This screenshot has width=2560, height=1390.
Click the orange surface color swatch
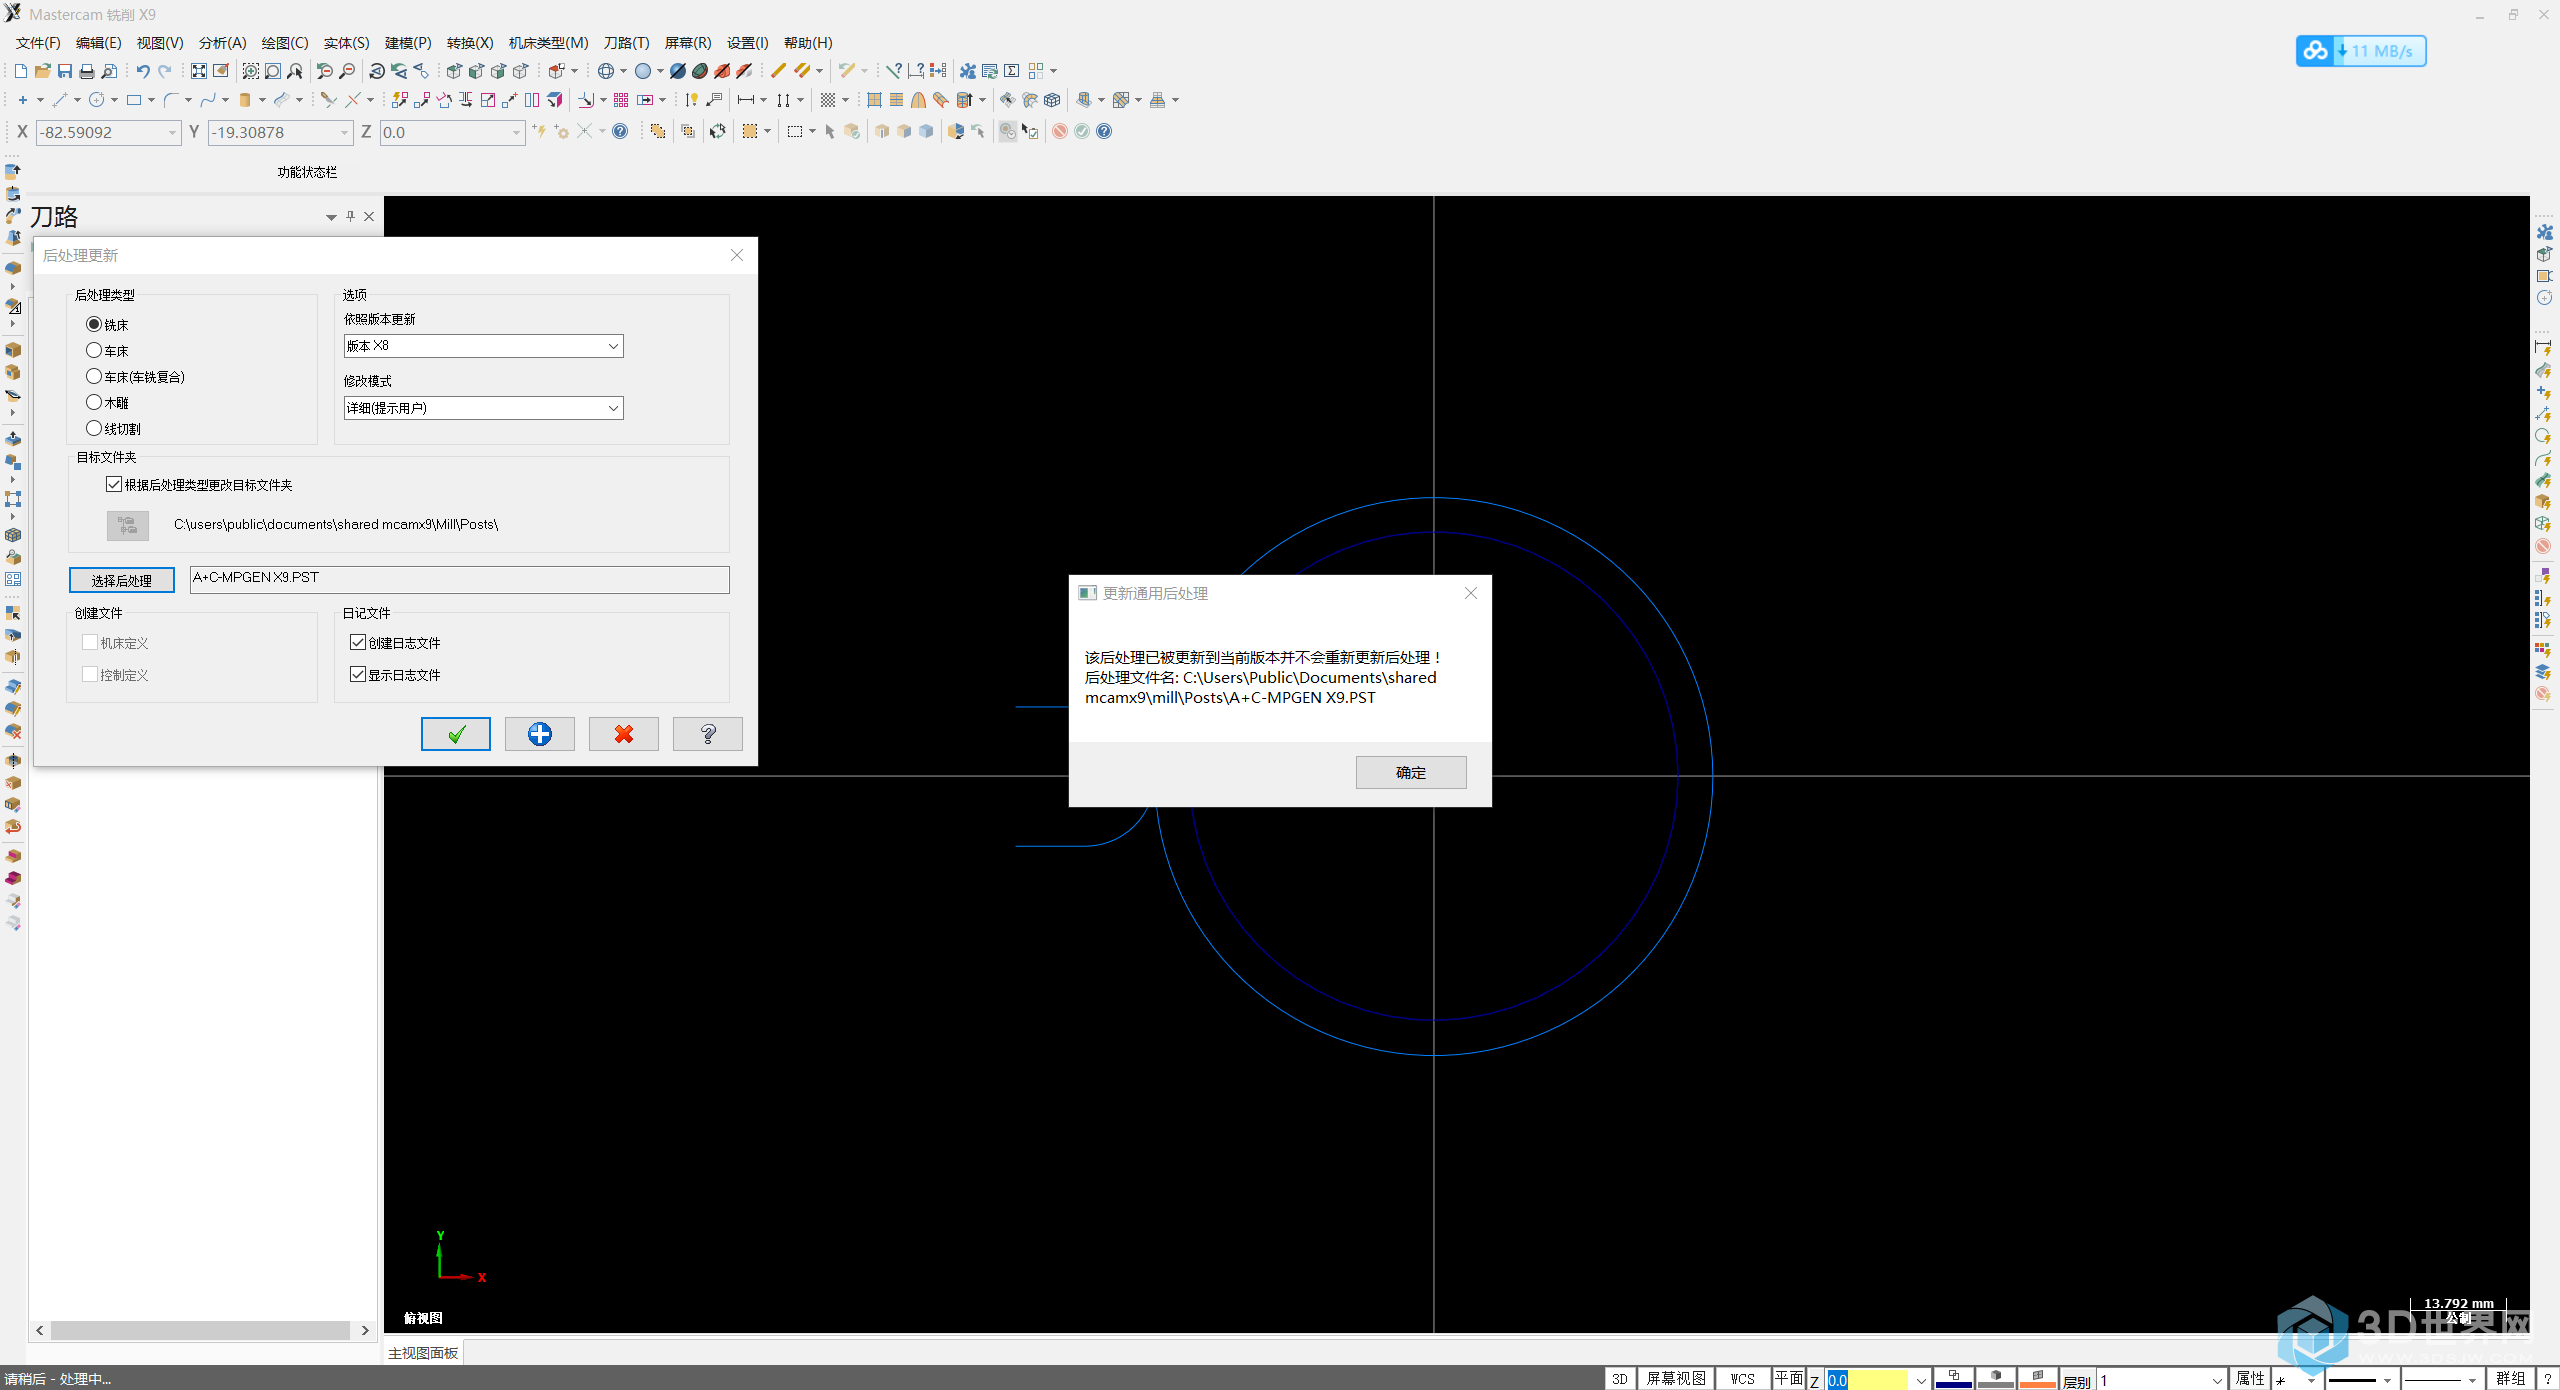2038,1379
